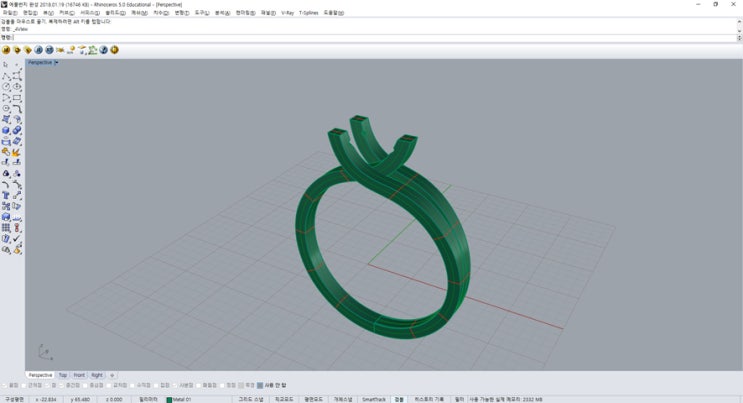The width and height of the screenshot is (743, 403).
Task: Switch to the Front viewport tab
Action: tap(79, 375)
